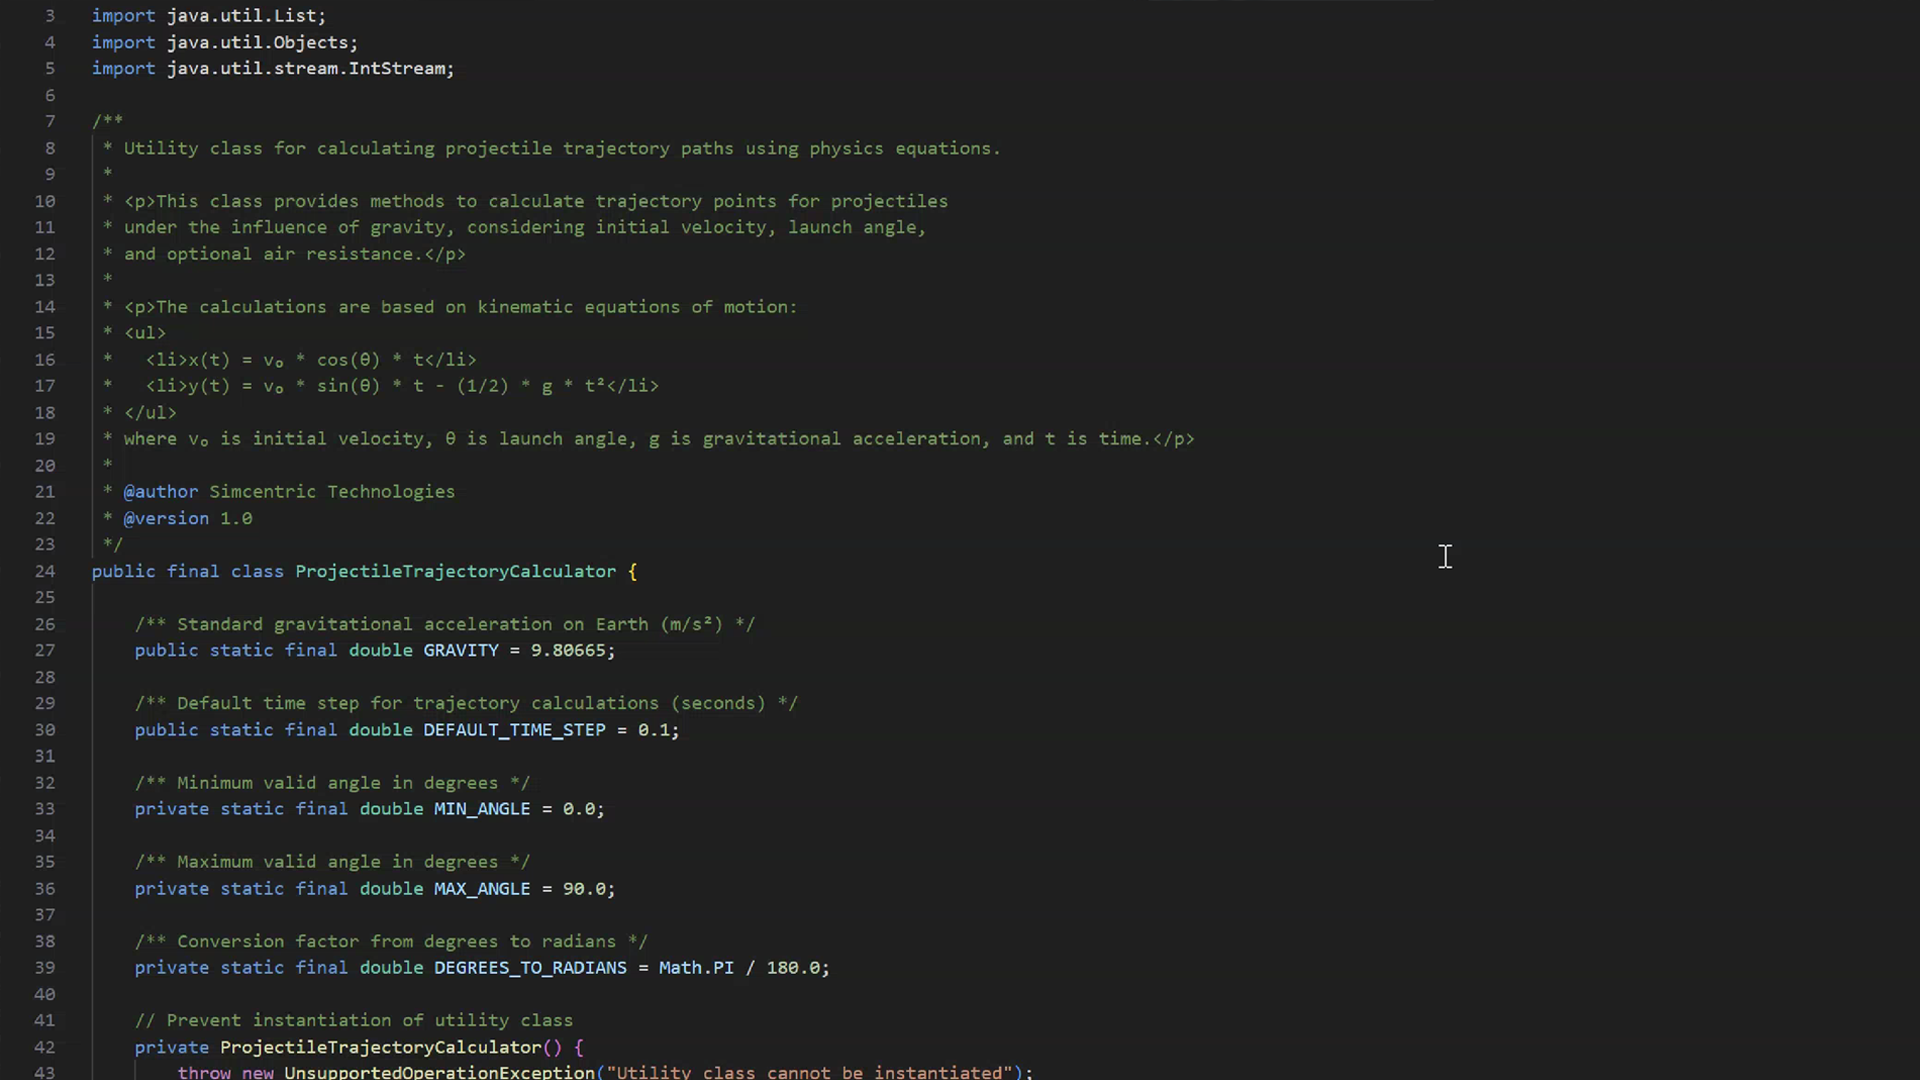Click the DEGREES_TO_RADIANS constant name
This screenshot has width=1920, height=1080.
530,968
